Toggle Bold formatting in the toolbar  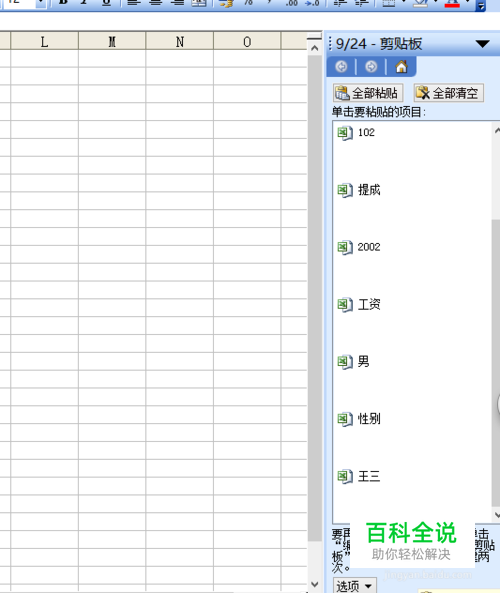pos(63,3)
